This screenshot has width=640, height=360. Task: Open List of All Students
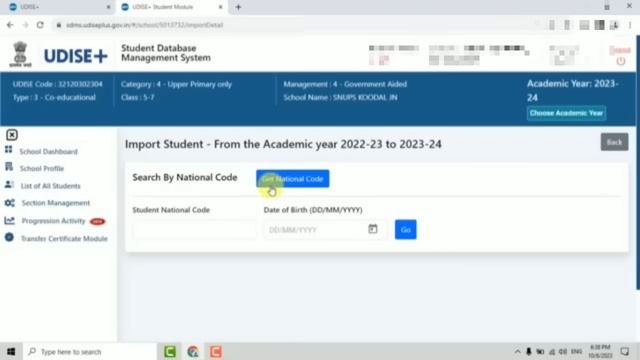(51, 186)
